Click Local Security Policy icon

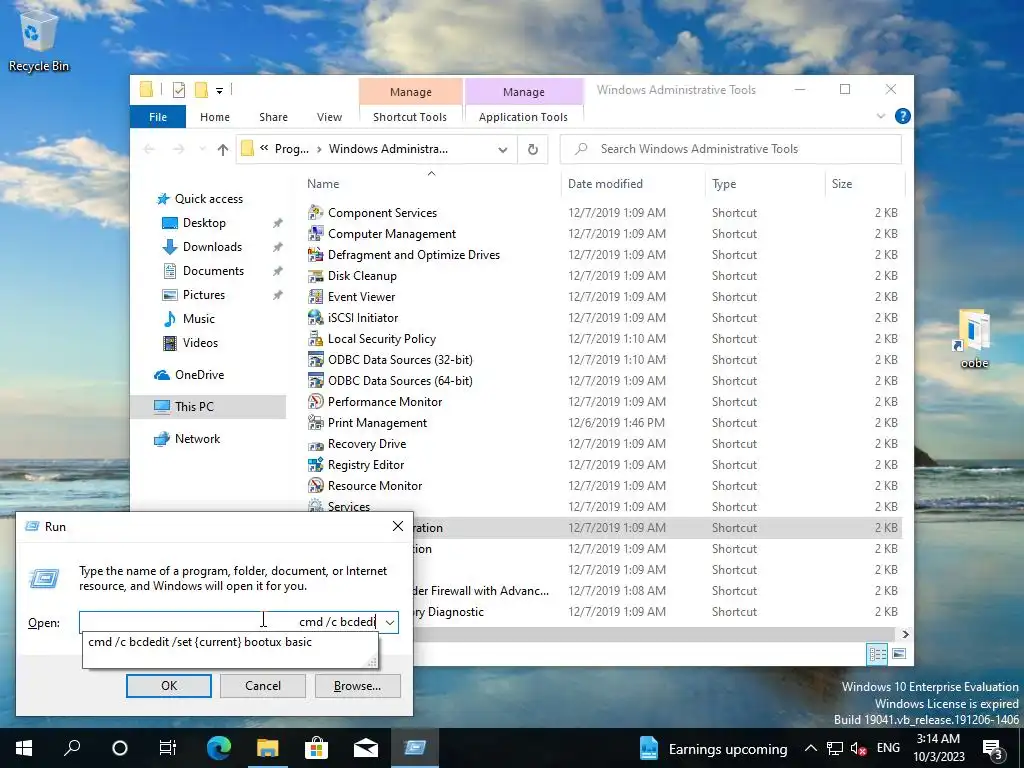tap(315, 338)
